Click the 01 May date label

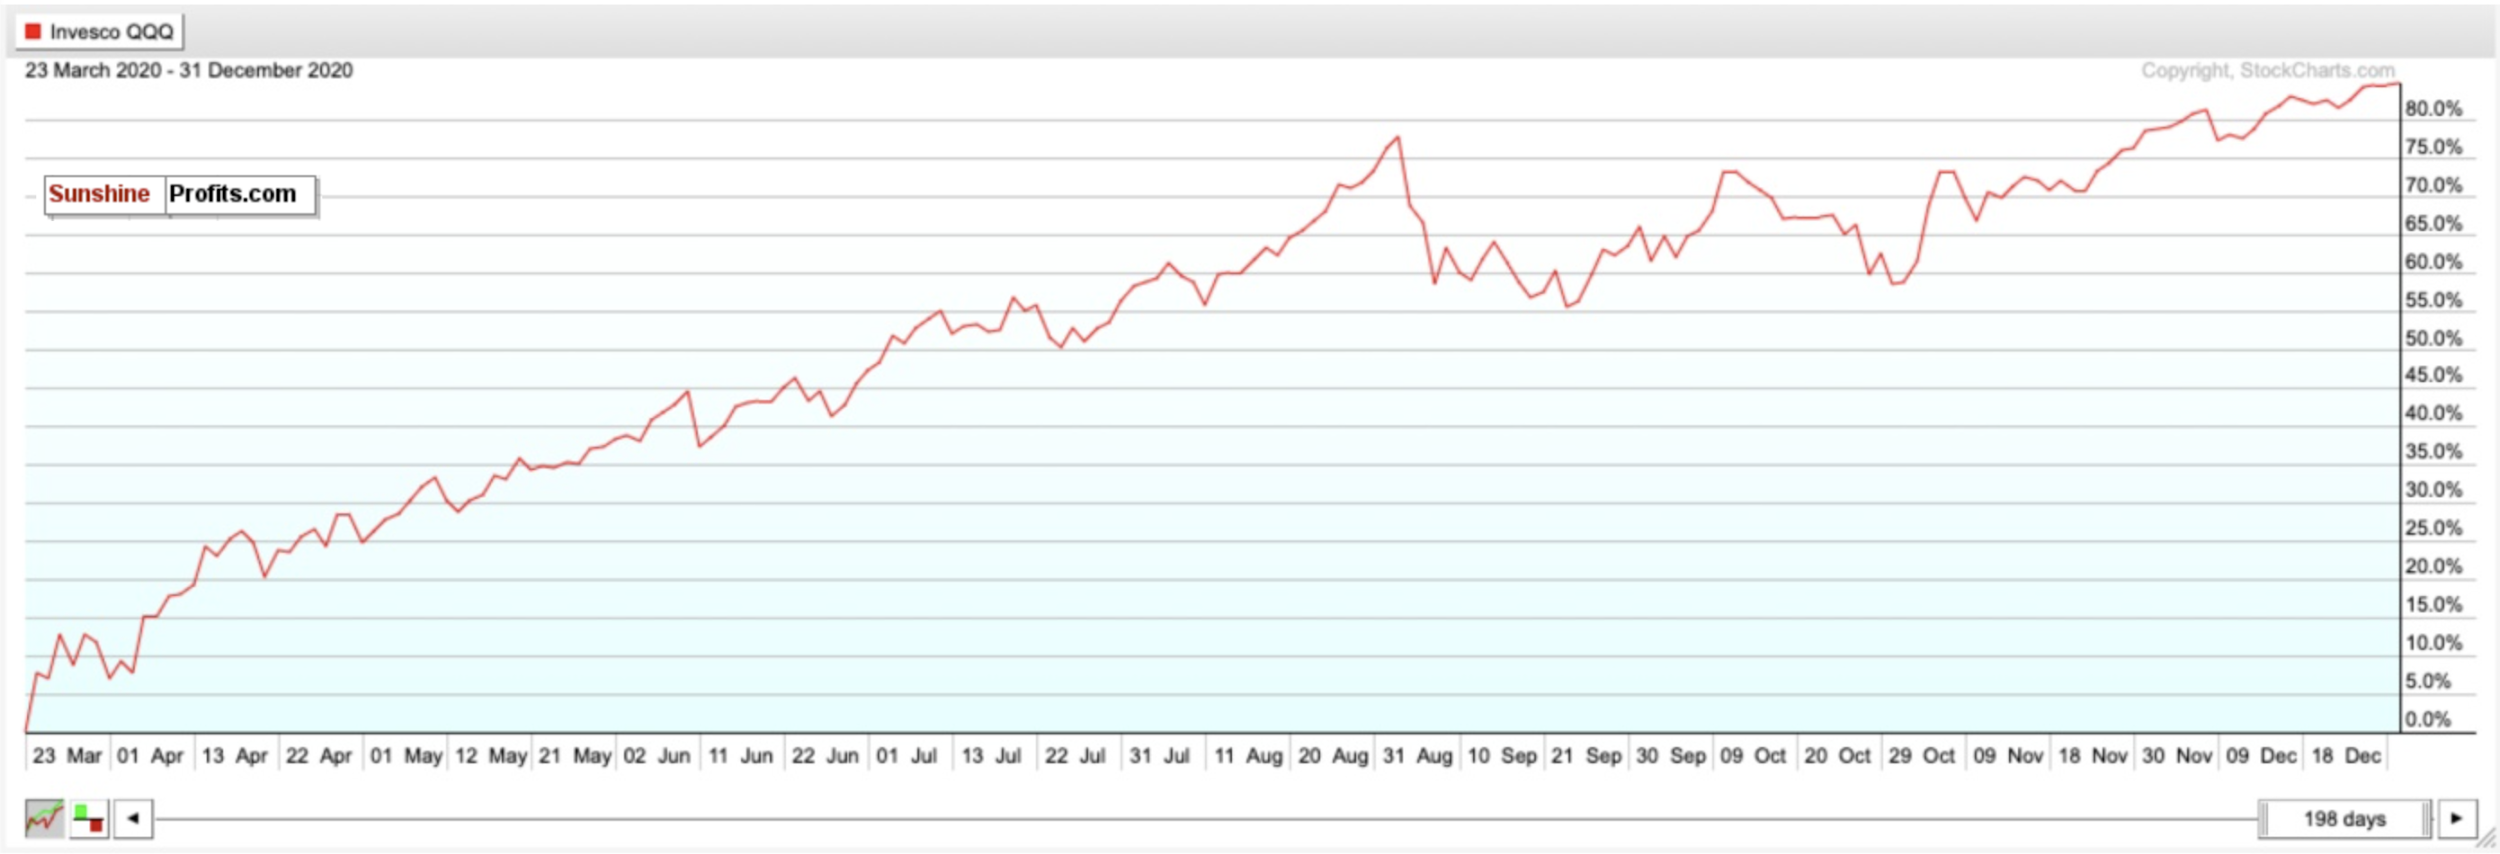click(x=406, y=756)
